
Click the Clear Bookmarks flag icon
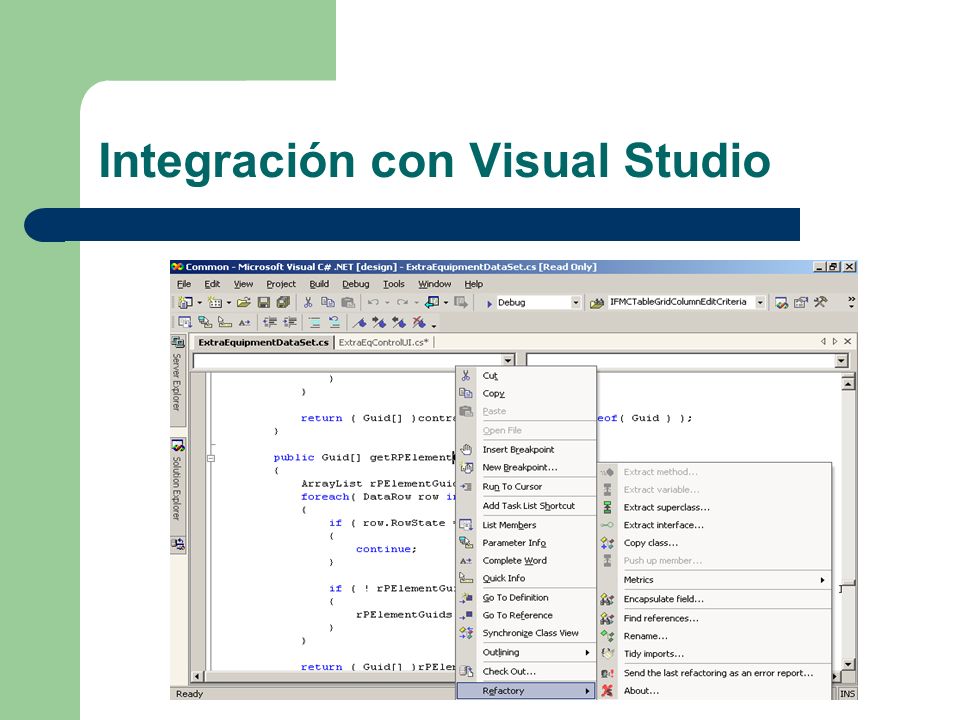pos(419,322)
